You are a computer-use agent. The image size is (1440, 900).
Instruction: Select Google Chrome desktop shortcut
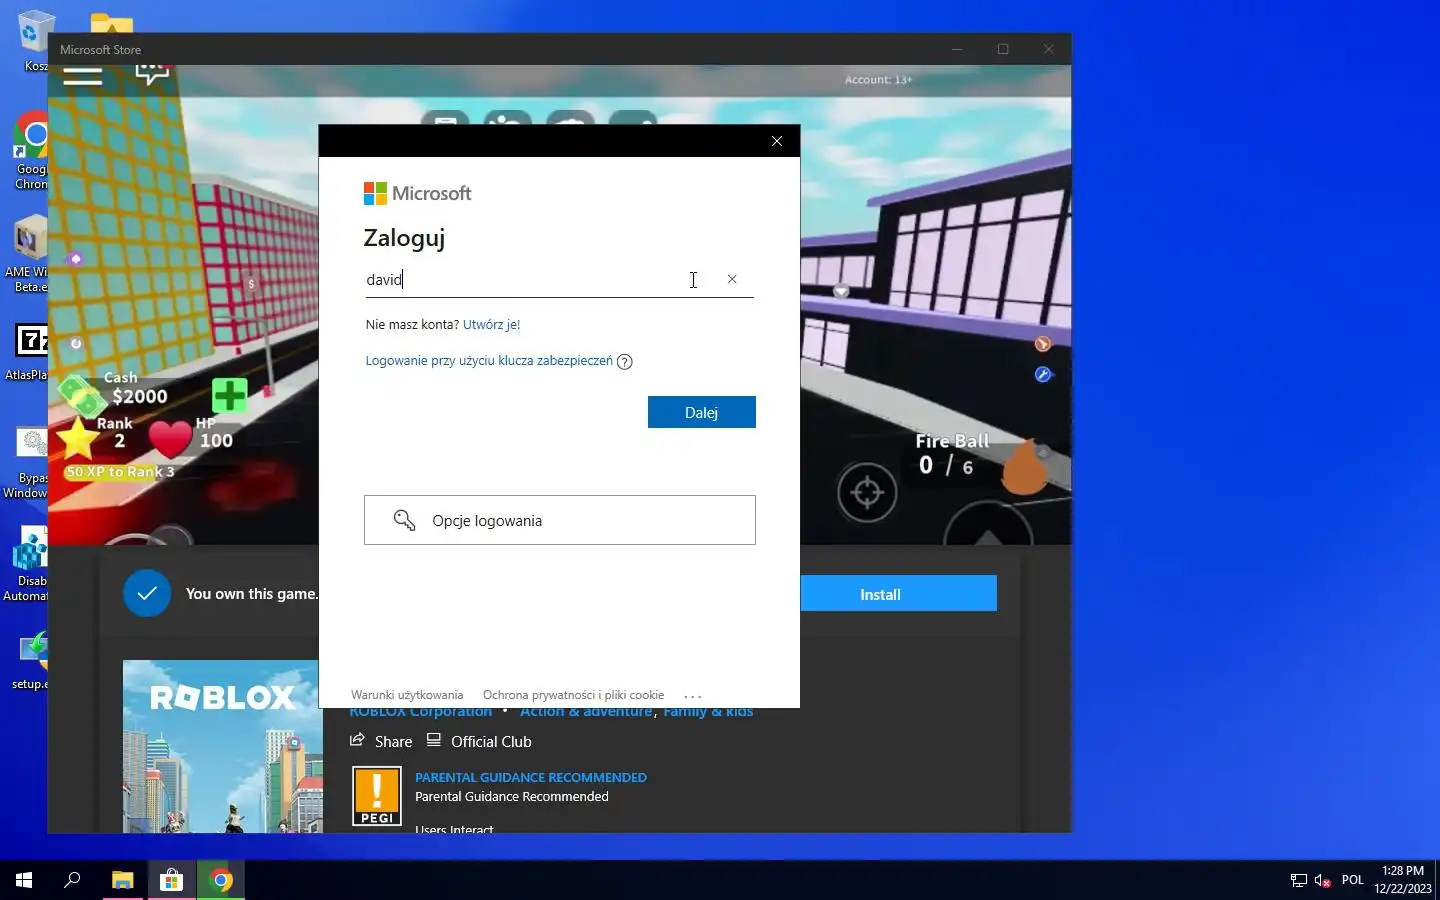coord(31,150)
